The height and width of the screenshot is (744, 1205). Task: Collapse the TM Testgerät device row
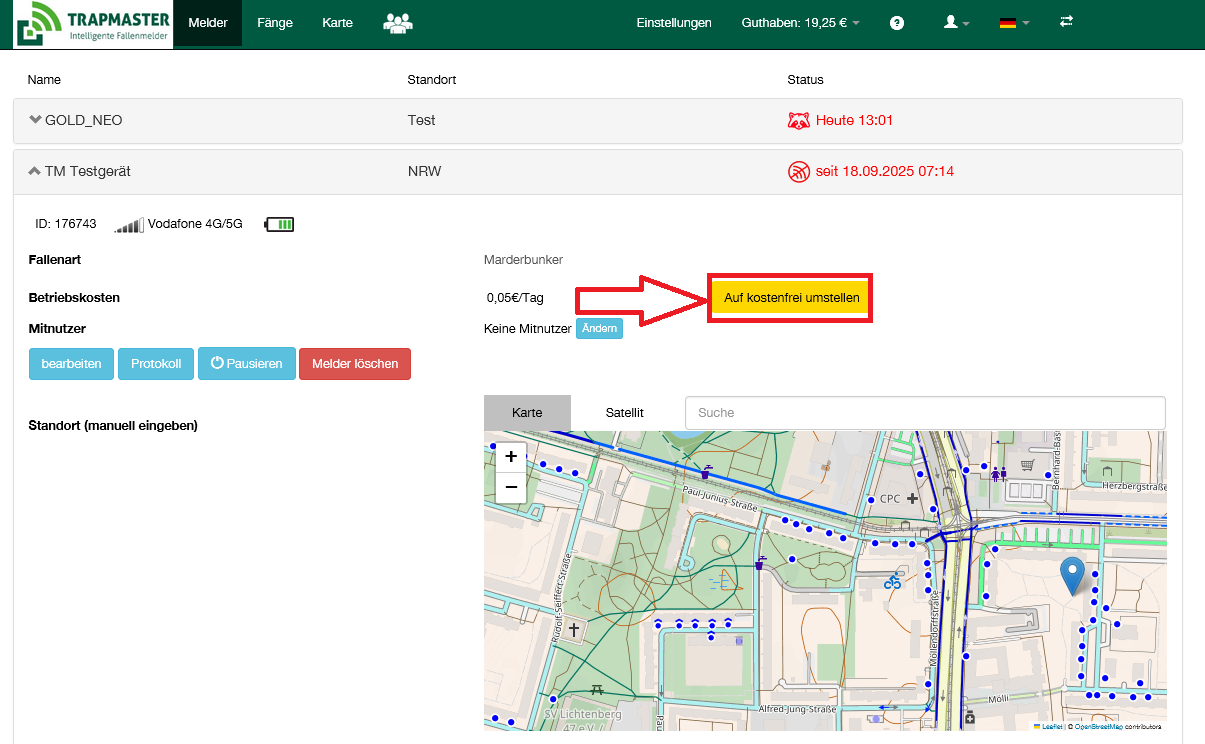[x=36, y=171]
